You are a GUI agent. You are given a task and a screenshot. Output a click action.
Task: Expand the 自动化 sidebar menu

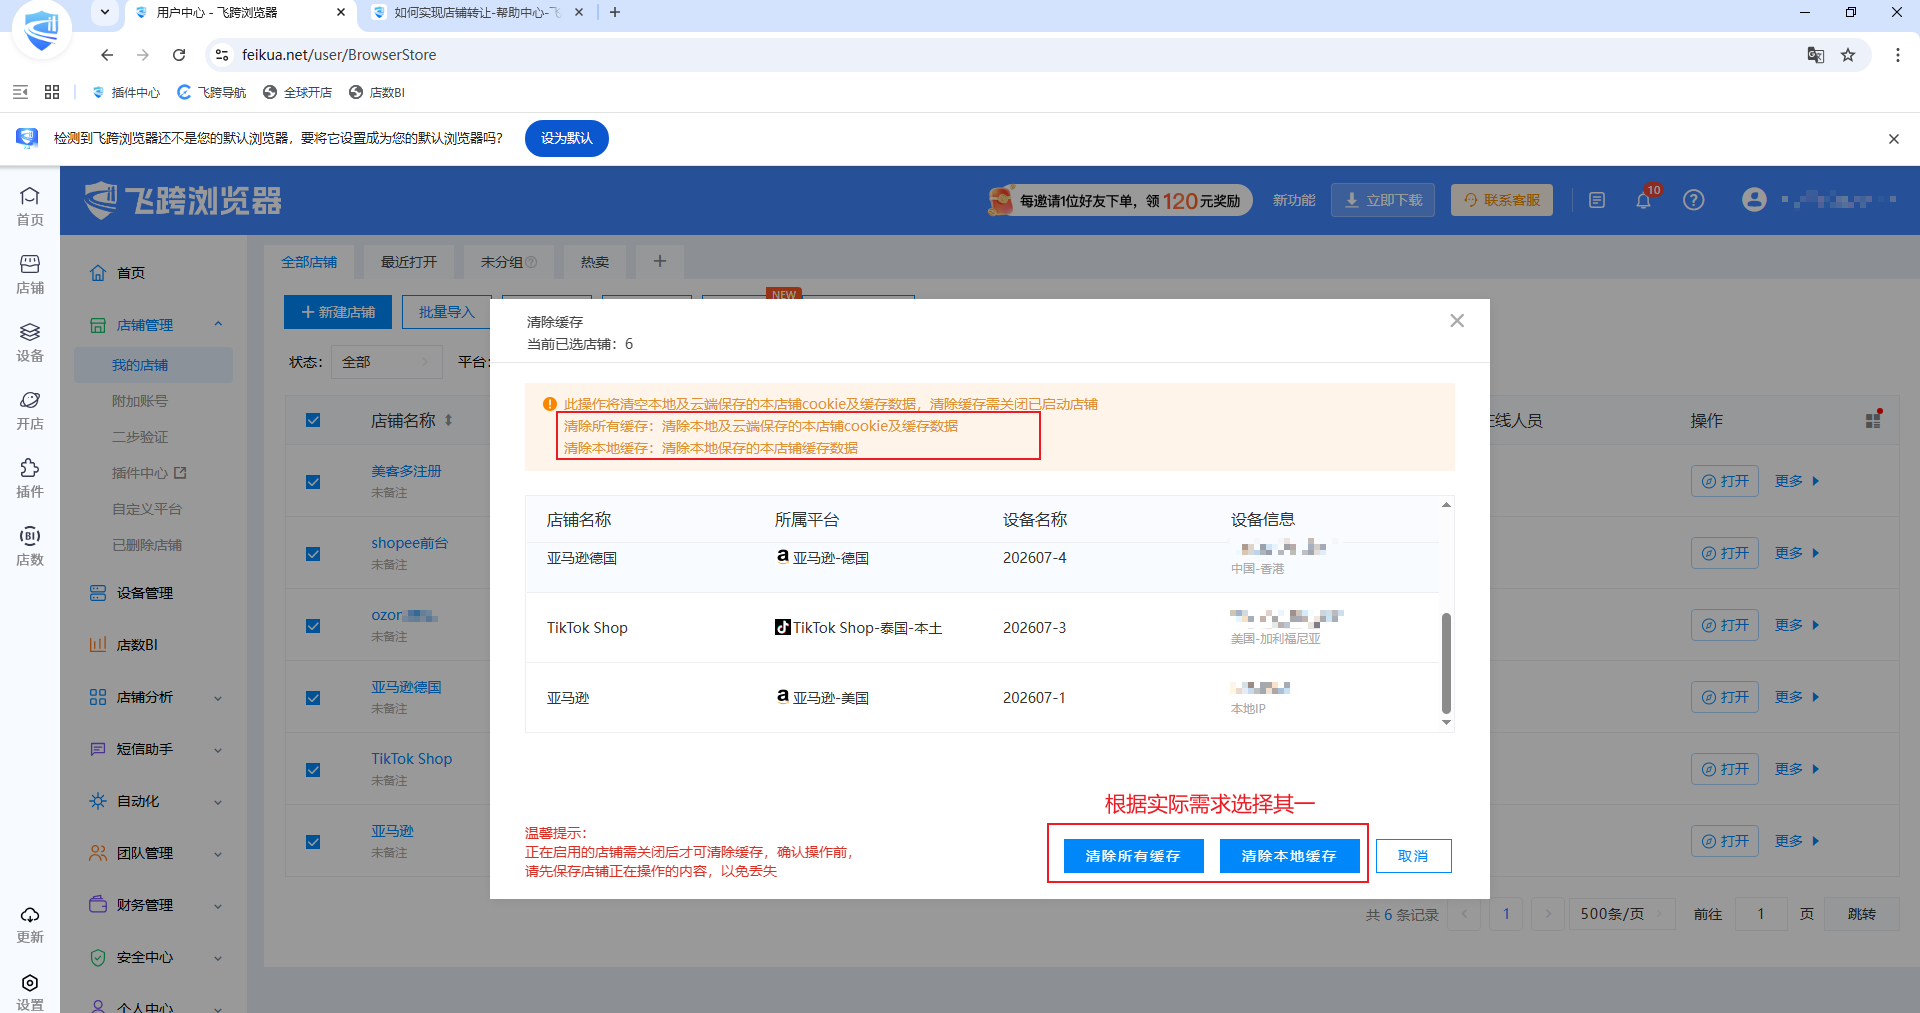(155, 801)
